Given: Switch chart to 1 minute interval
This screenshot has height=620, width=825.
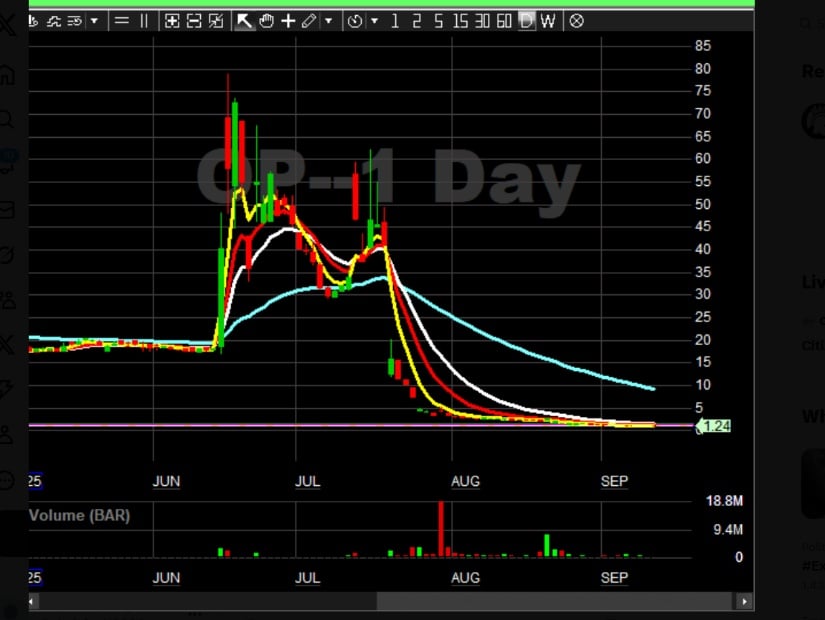Looking at the screenshot, I should click(x=395, y=21).
